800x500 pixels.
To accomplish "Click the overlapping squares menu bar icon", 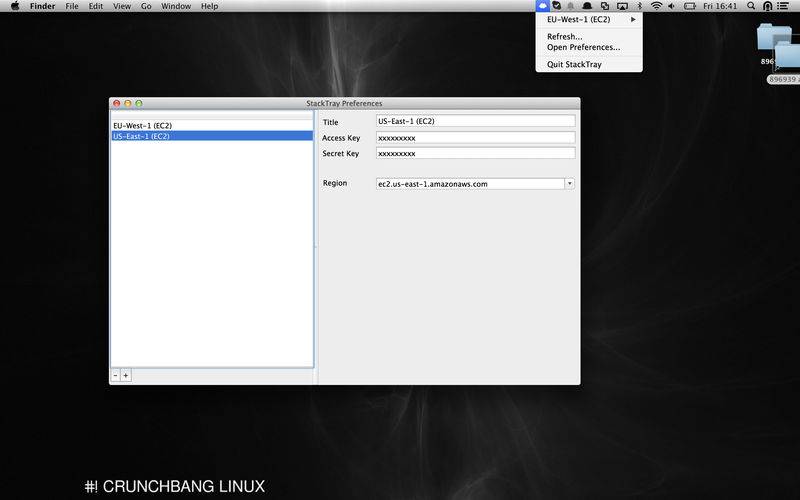I will [x=605, y=6].
